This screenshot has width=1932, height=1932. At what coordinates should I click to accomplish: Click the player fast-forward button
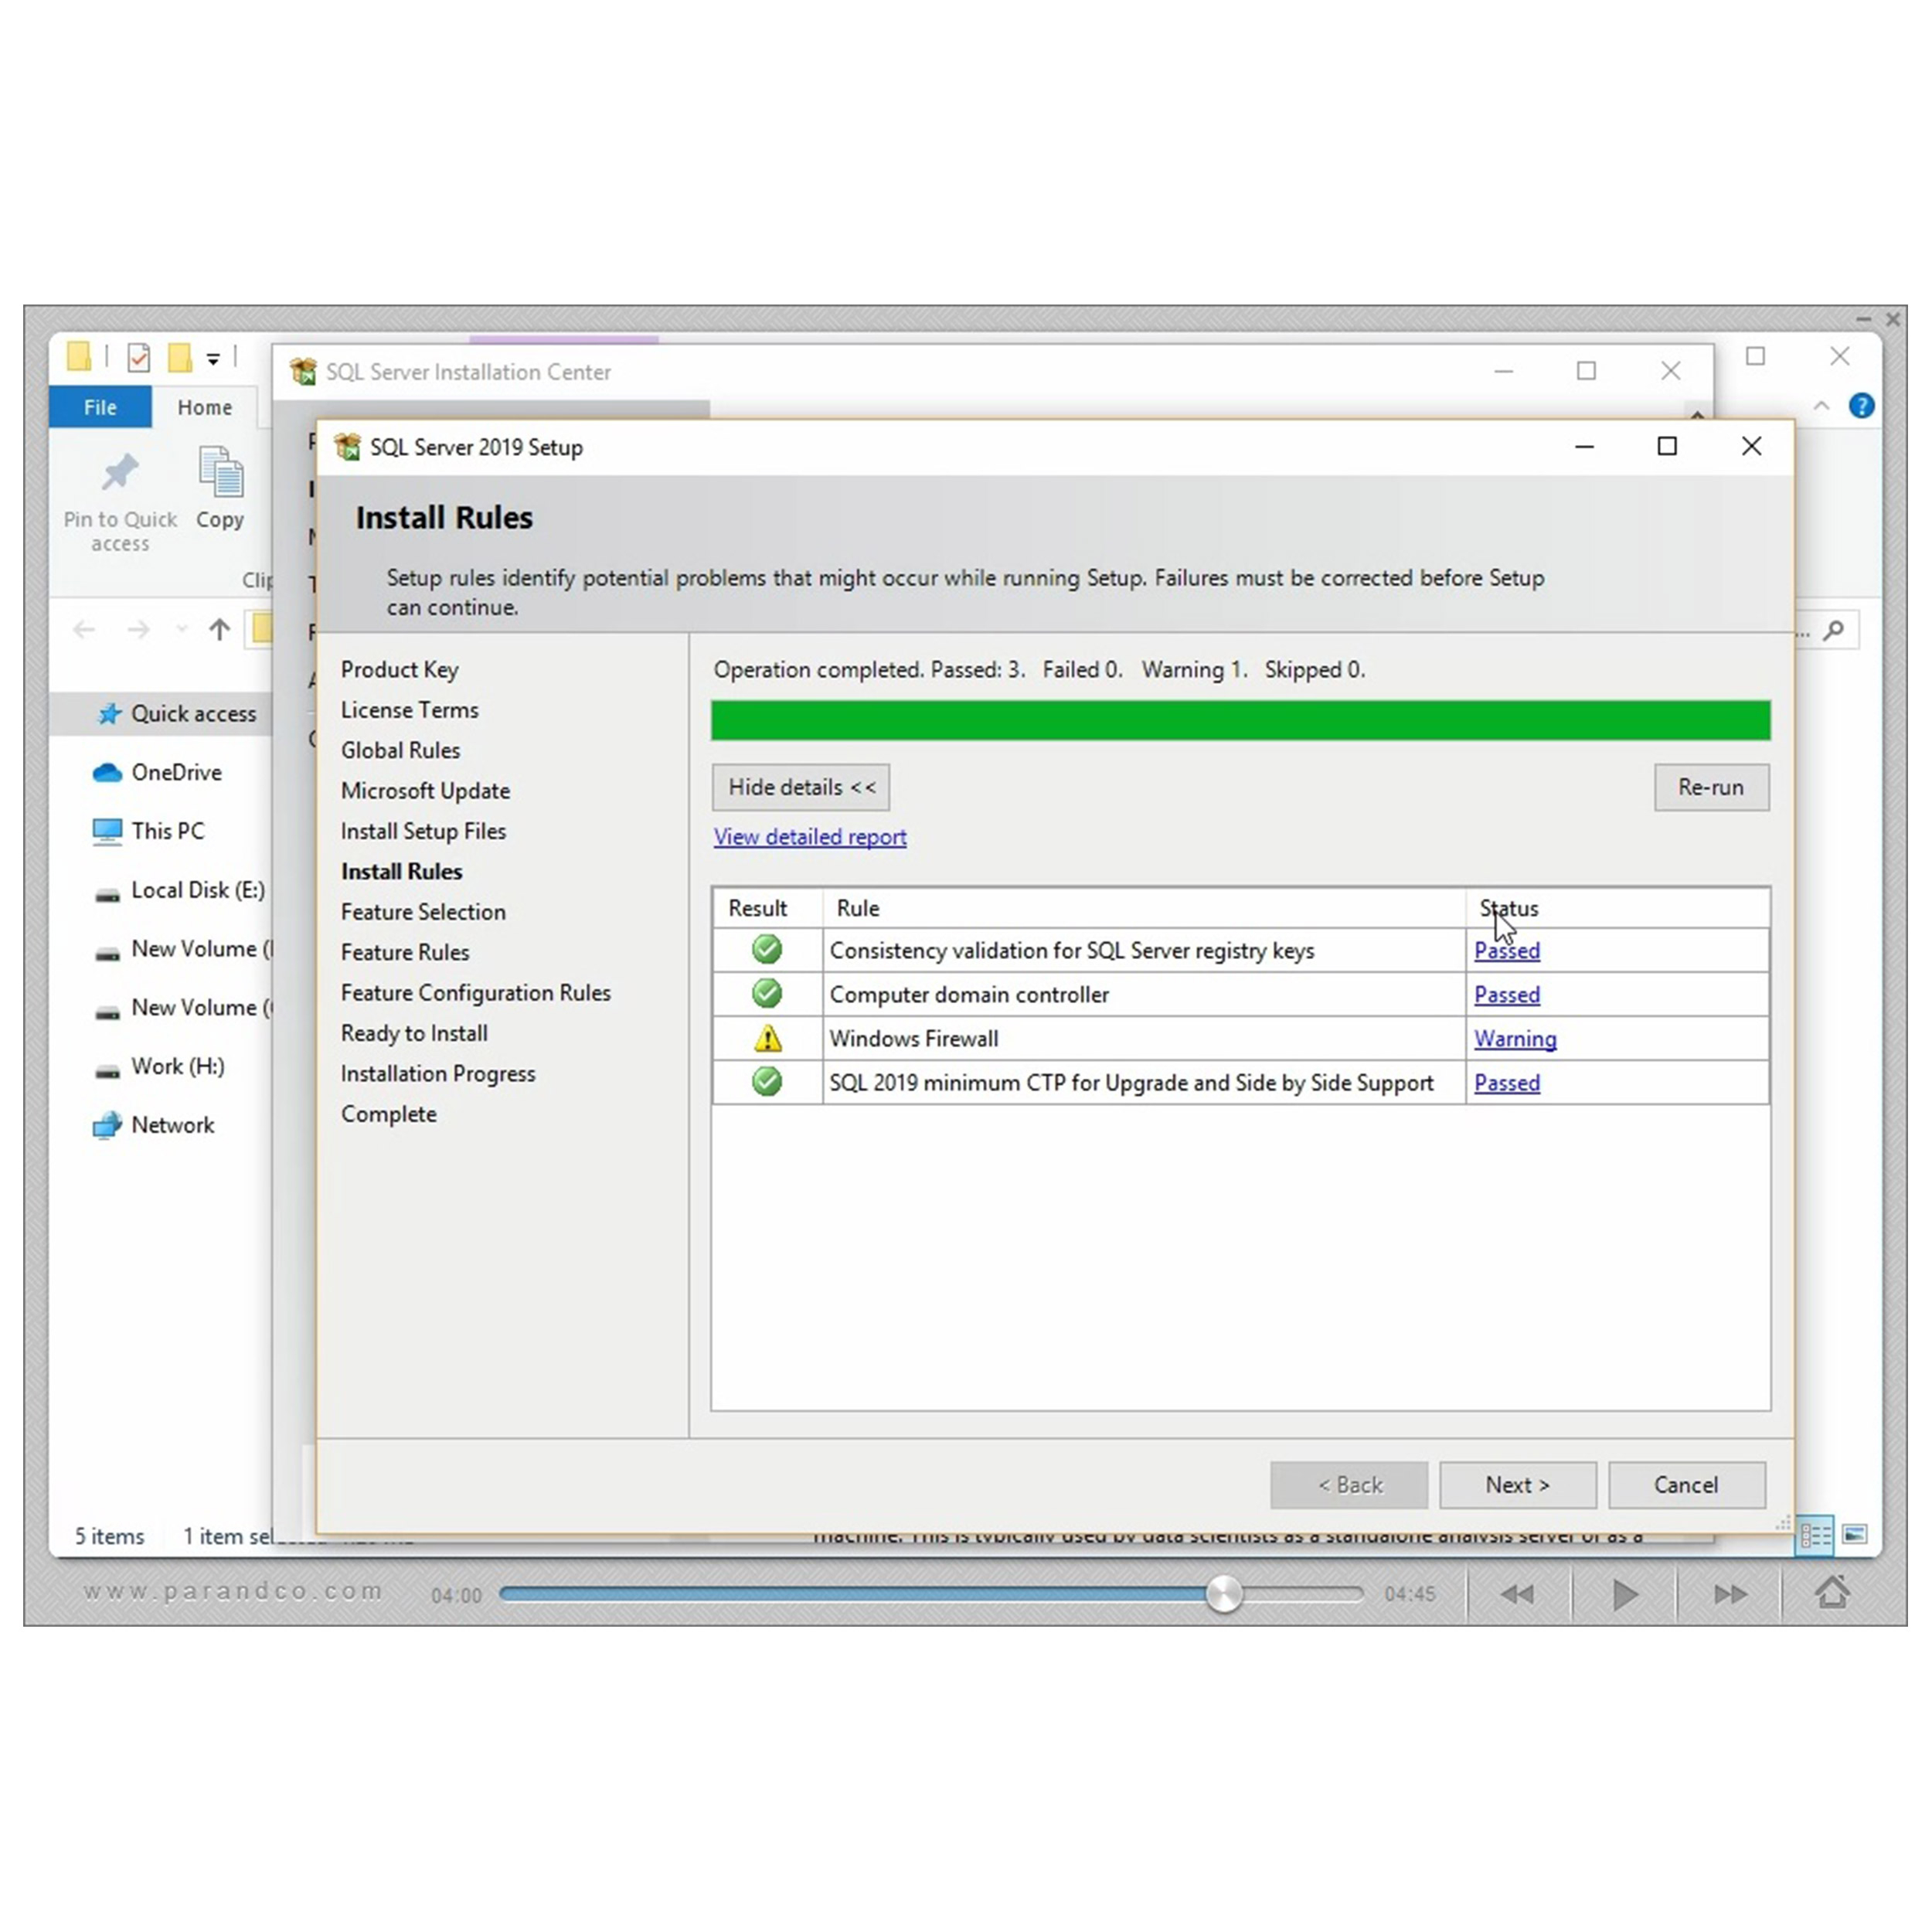point(1730,1595)
